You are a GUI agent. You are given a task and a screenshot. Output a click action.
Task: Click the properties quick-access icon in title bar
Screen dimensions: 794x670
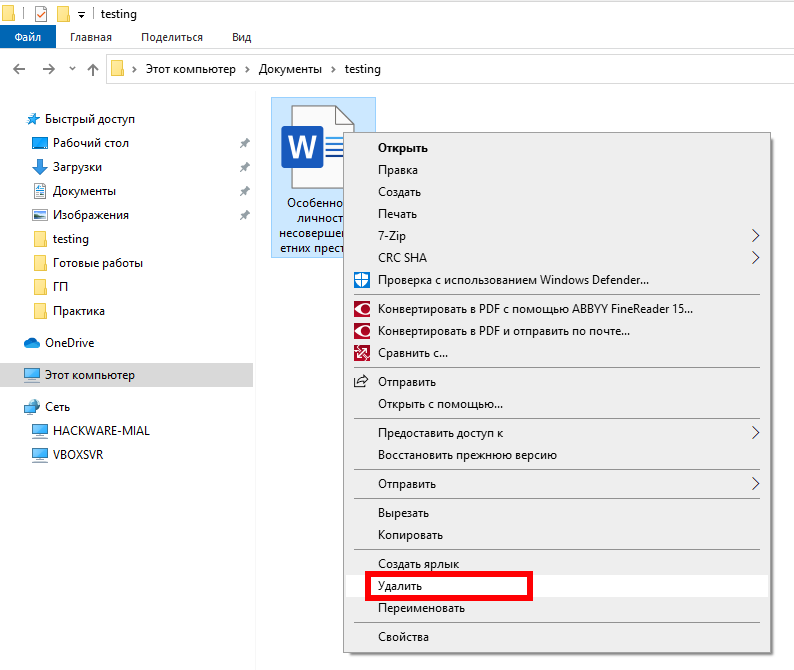pos(41,14)
